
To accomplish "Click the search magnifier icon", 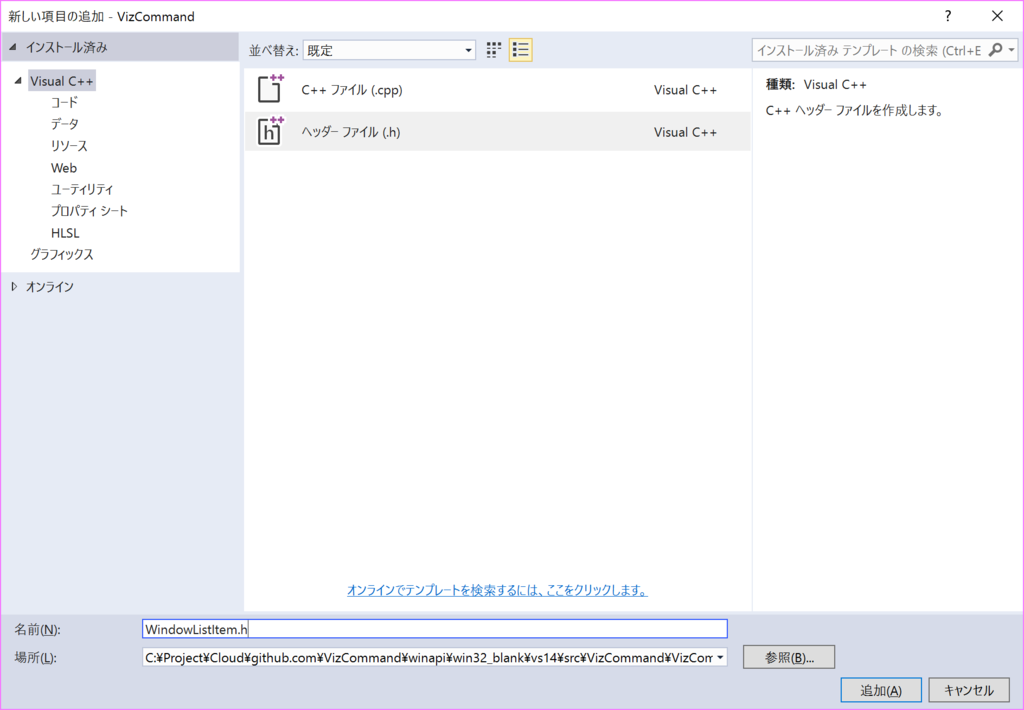I will click(x=995, y=50).
